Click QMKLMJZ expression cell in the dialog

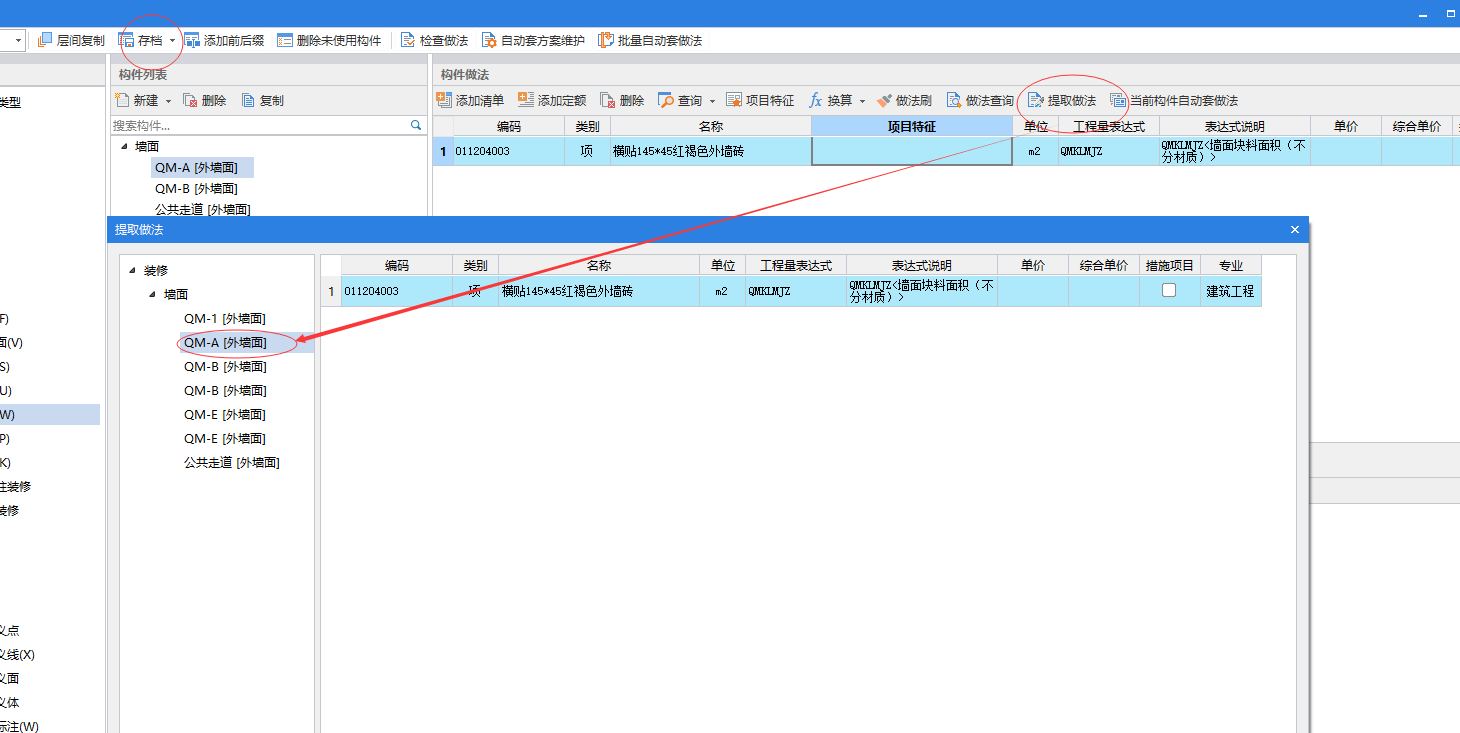(796, 291)
